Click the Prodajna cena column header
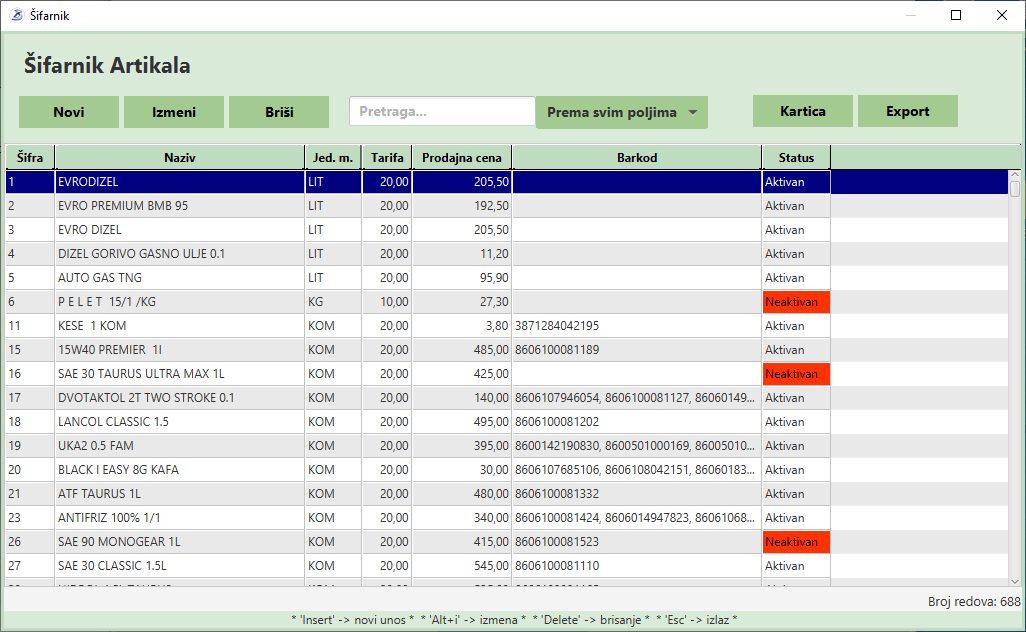The width and height of the screenshot is (1026, 632). coord(461,157)
